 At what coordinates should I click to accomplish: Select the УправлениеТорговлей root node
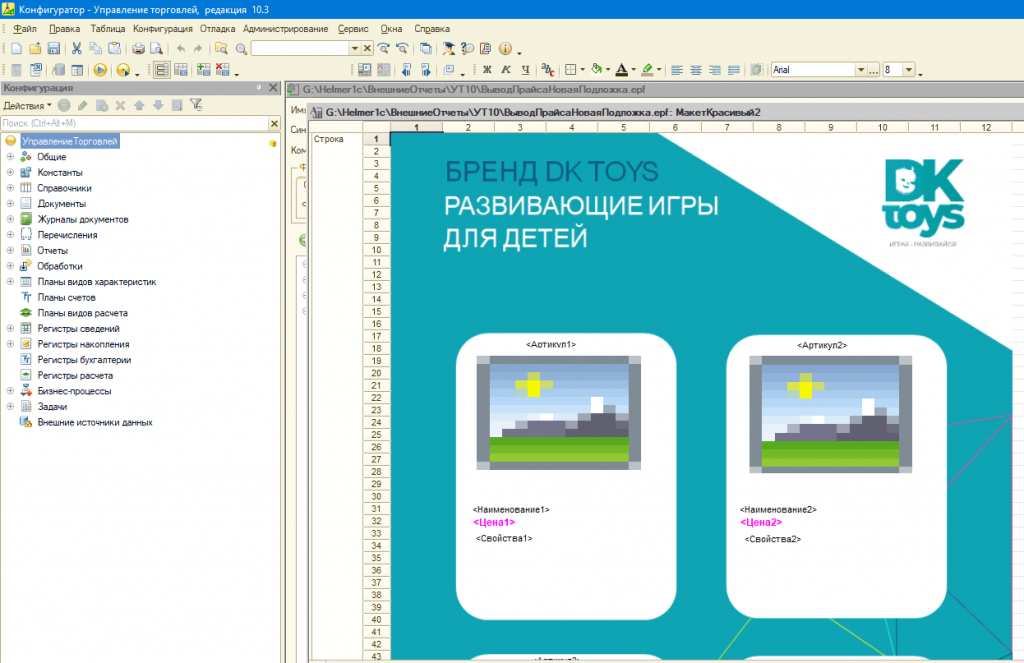point(70,141)
